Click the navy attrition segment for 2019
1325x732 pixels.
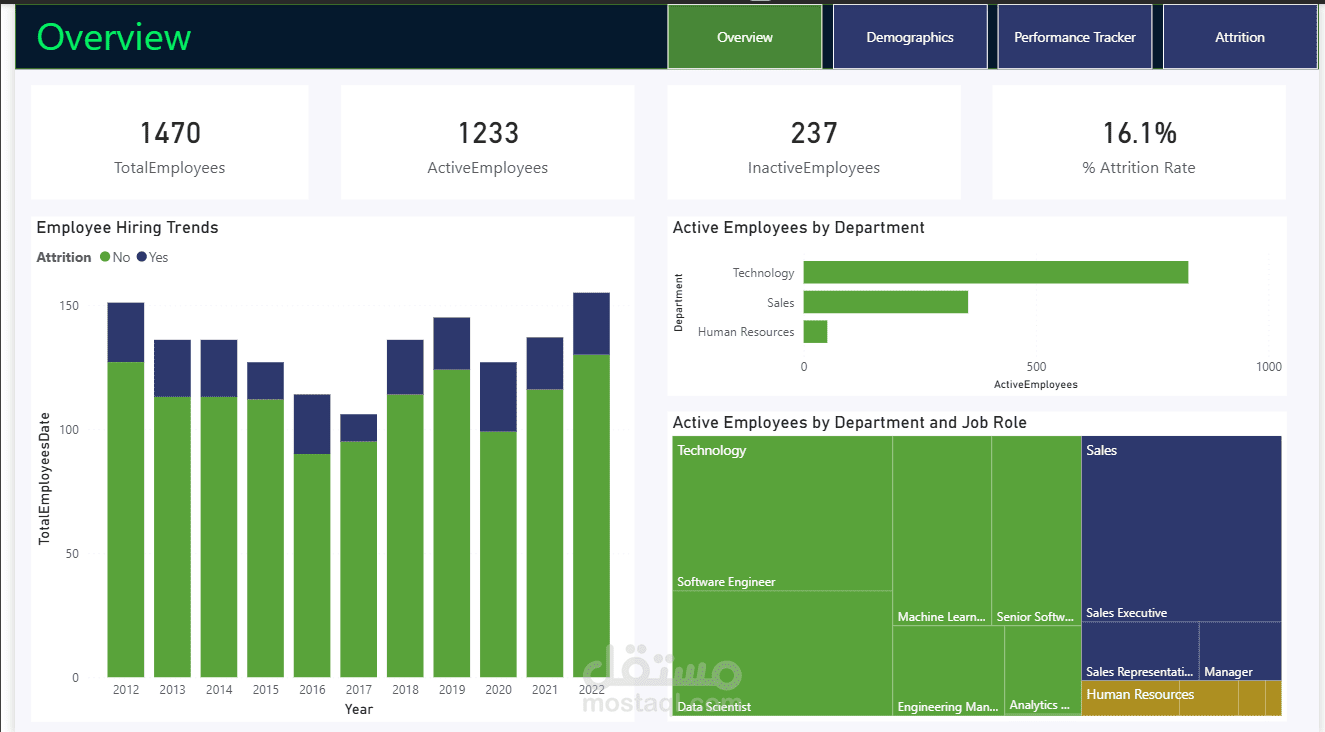pos(452,343)
